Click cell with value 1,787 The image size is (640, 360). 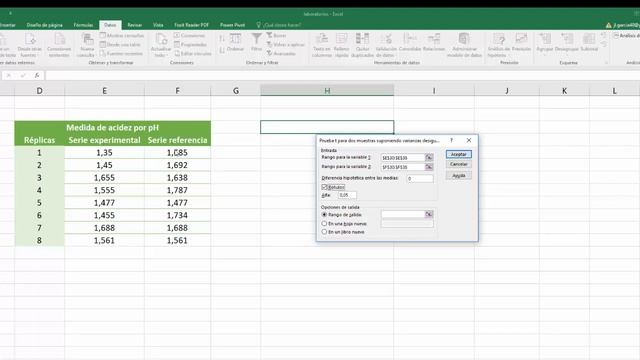point(177,190)
